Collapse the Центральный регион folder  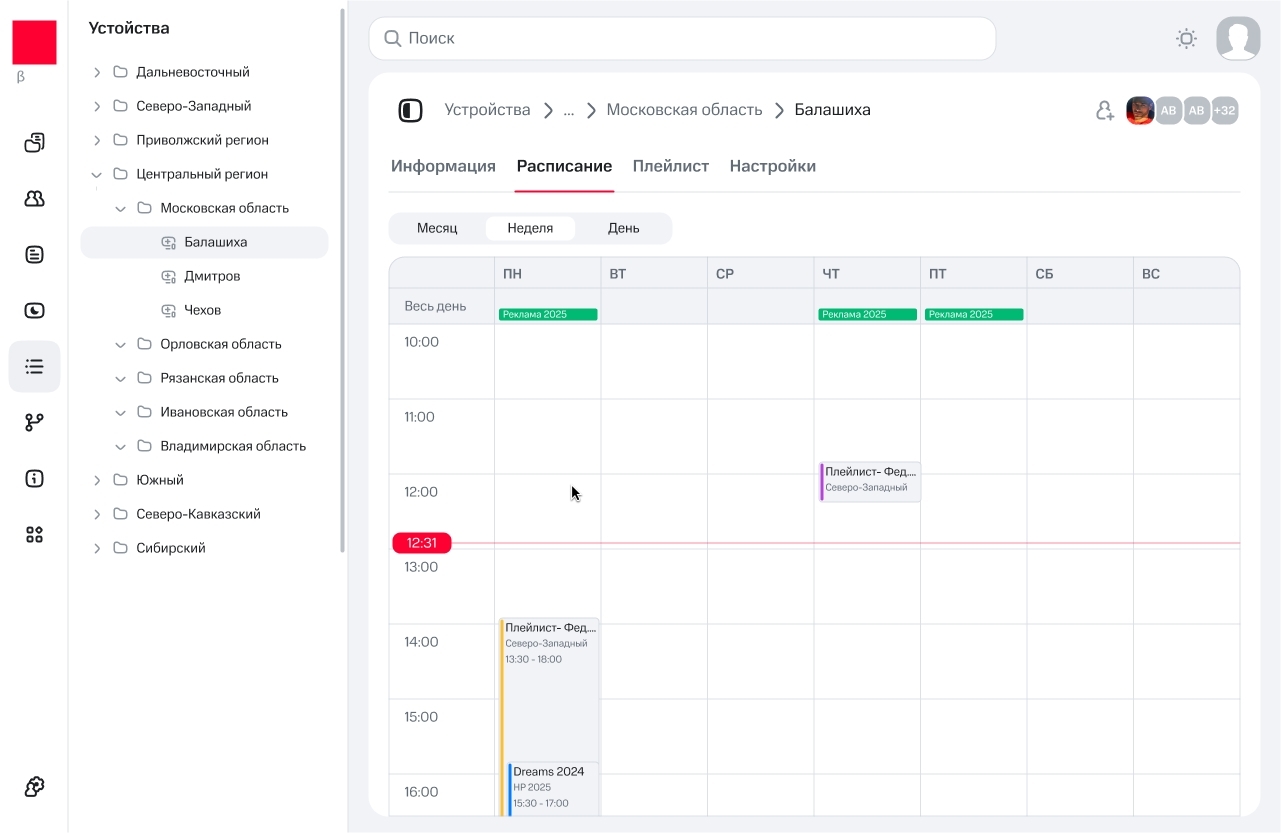[x=97, y=174]
